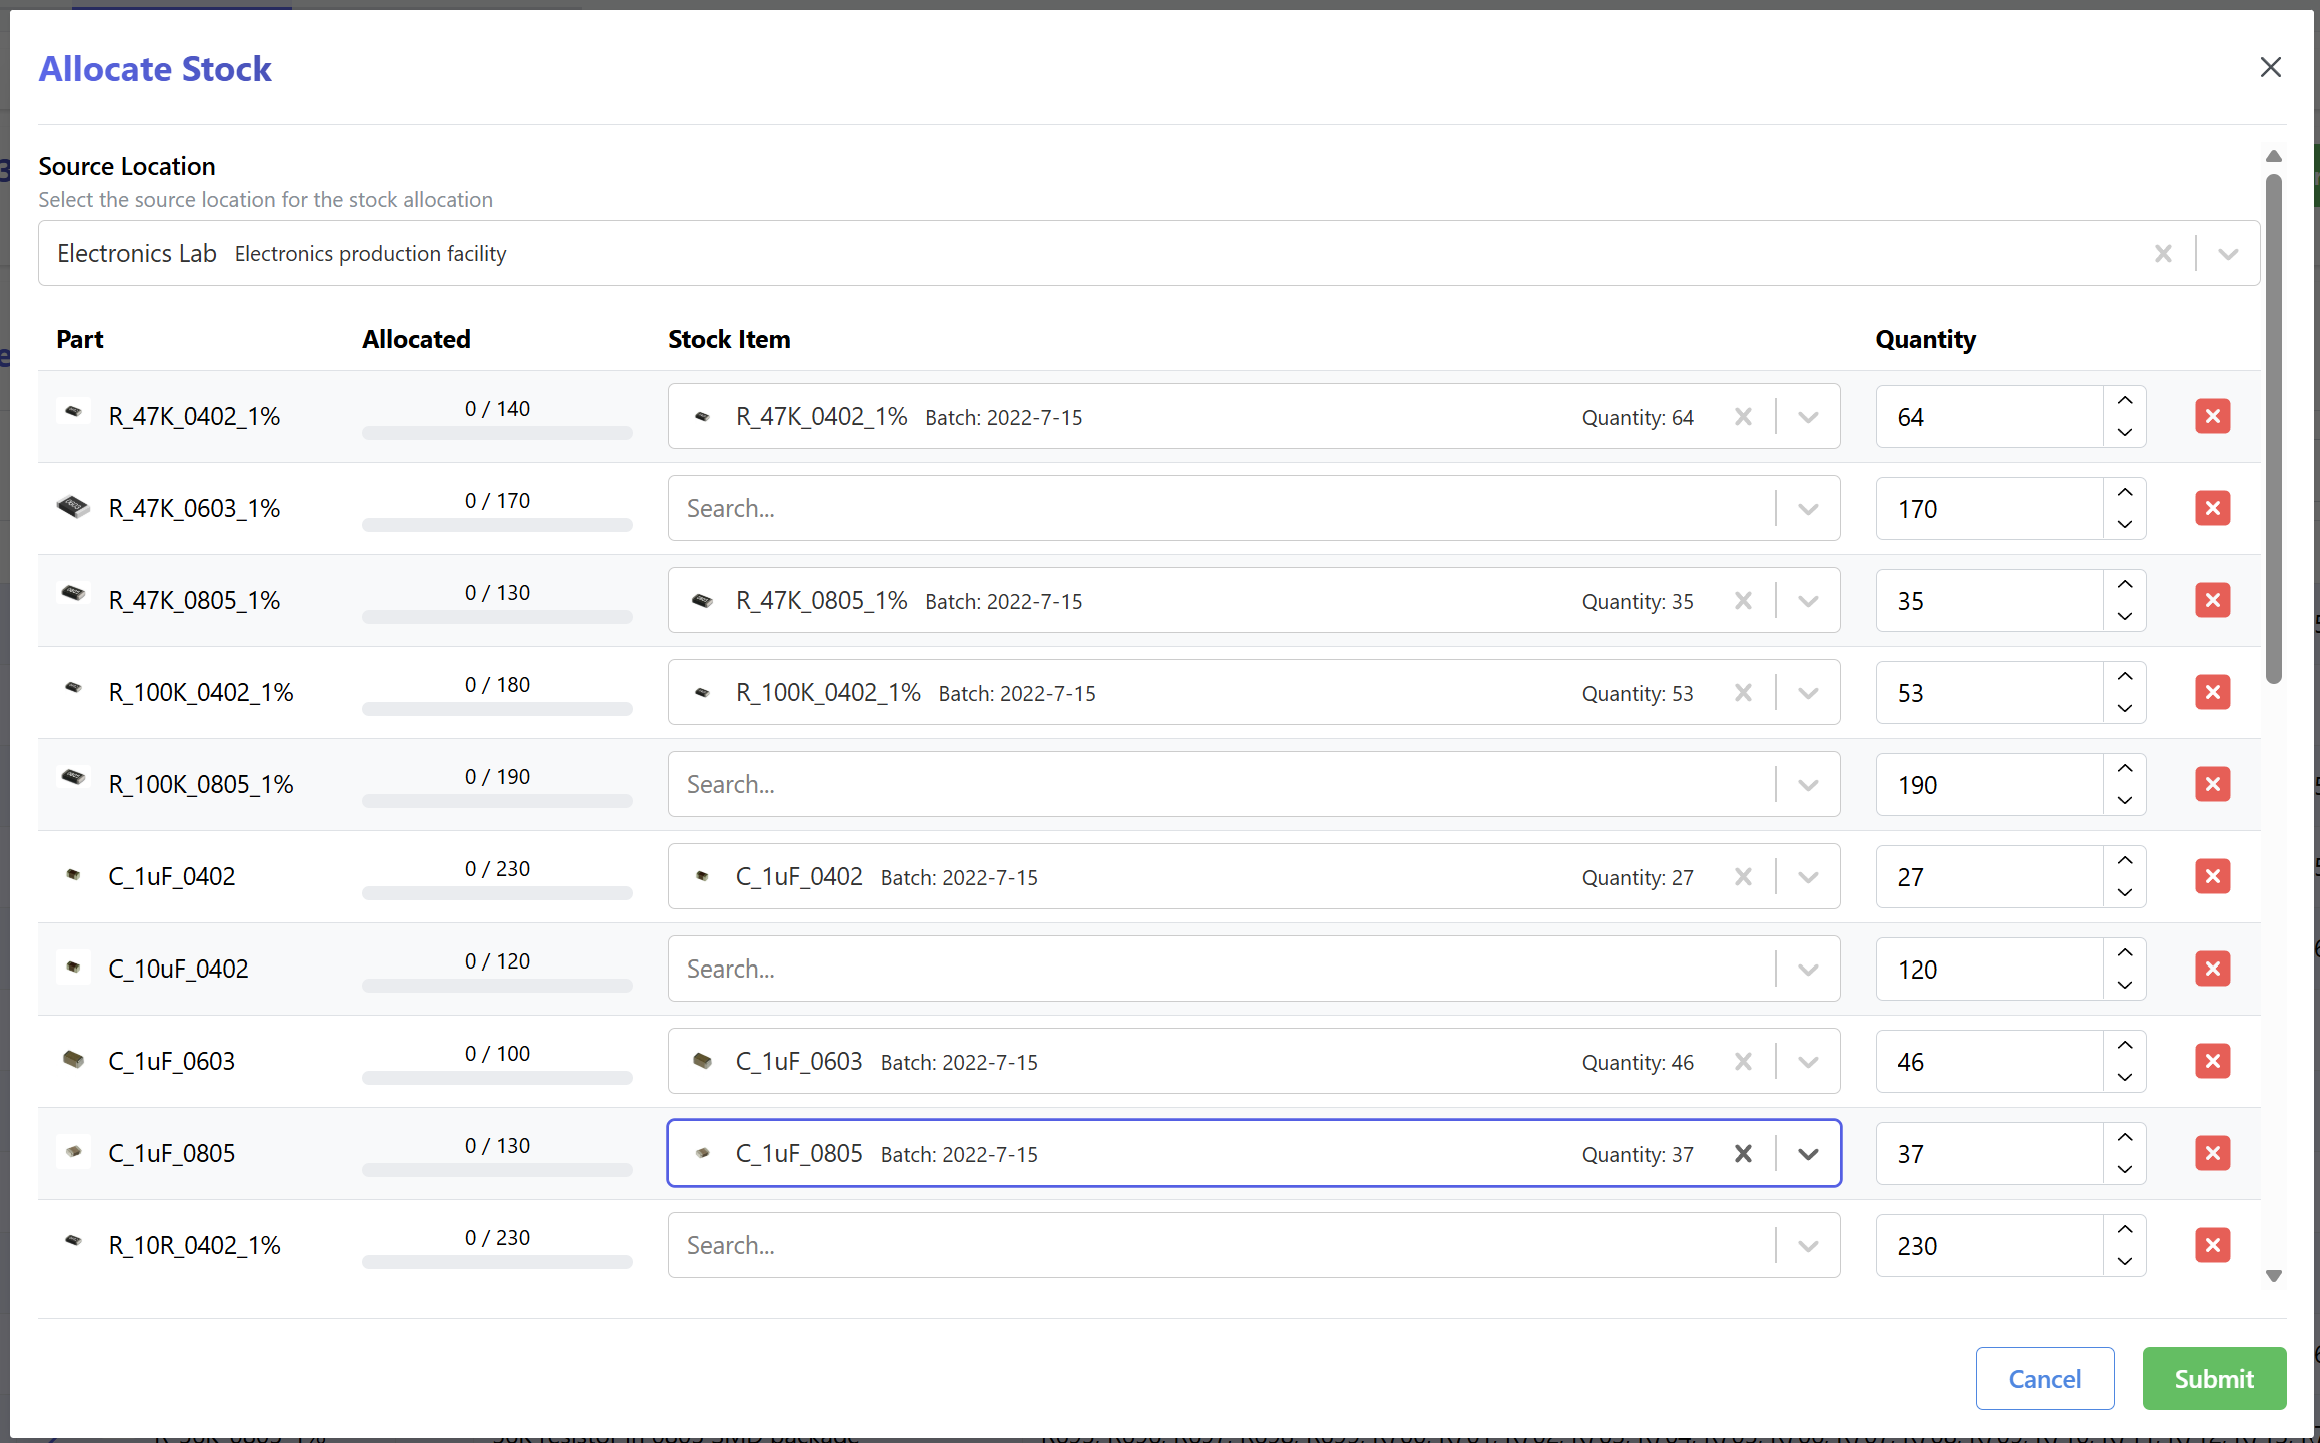The height and width of the screenshot is (1443, 2320).
Task: Click the R_47K_0805_1% allocated progress bar
Action: tap(497, 617)
